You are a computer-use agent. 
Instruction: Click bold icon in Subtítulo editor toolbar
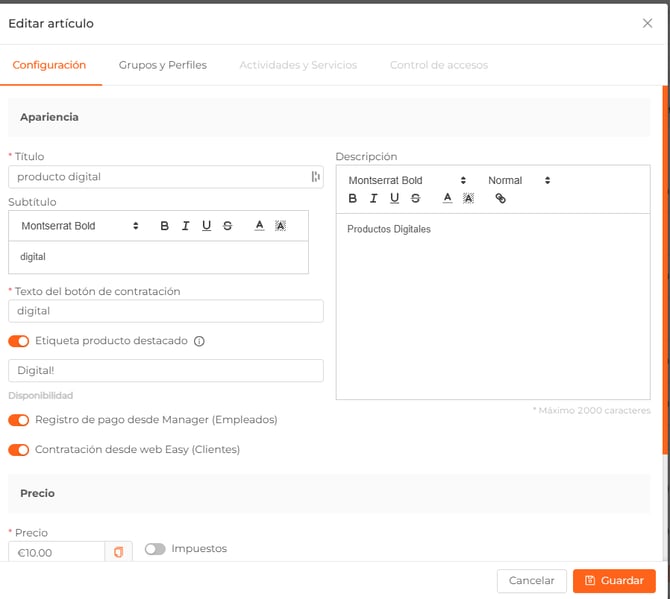(x=165, y=226)
